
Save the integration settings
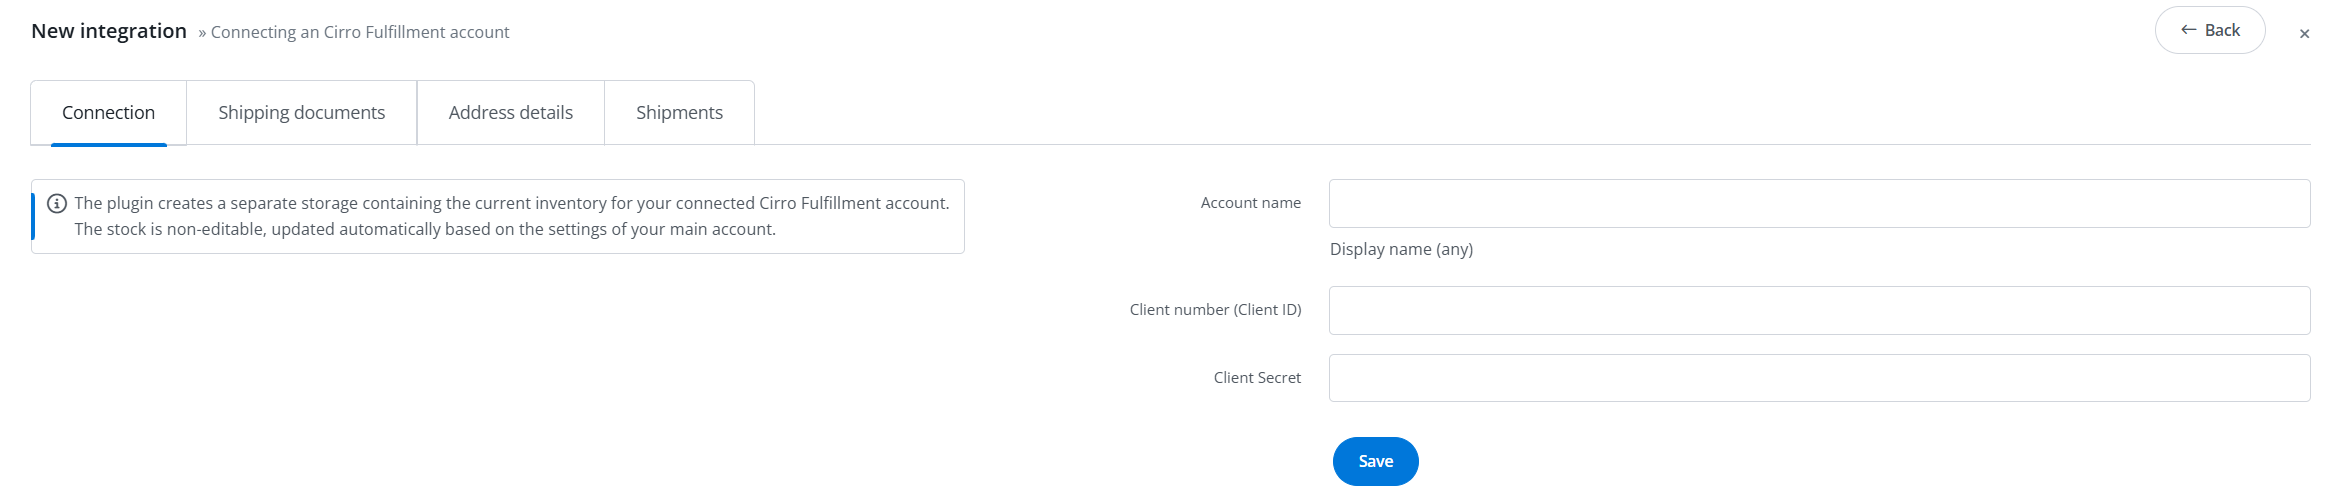coord(1375,461)
